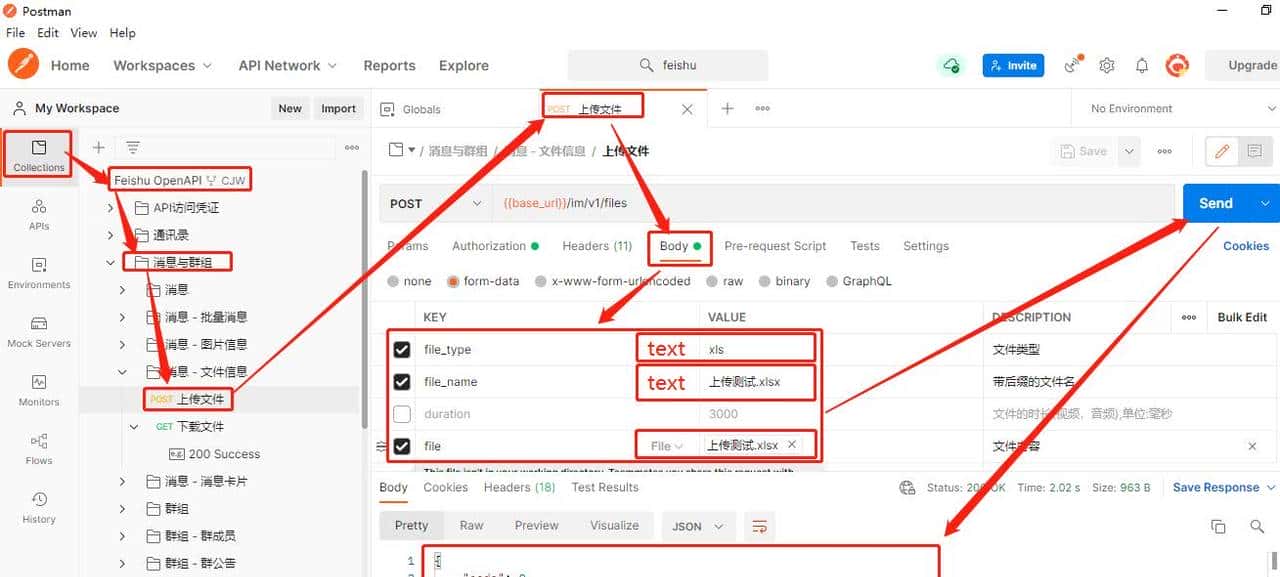This screenshot has height=577, width=1280.
Task: Copy the response body
Action: 1218,526
